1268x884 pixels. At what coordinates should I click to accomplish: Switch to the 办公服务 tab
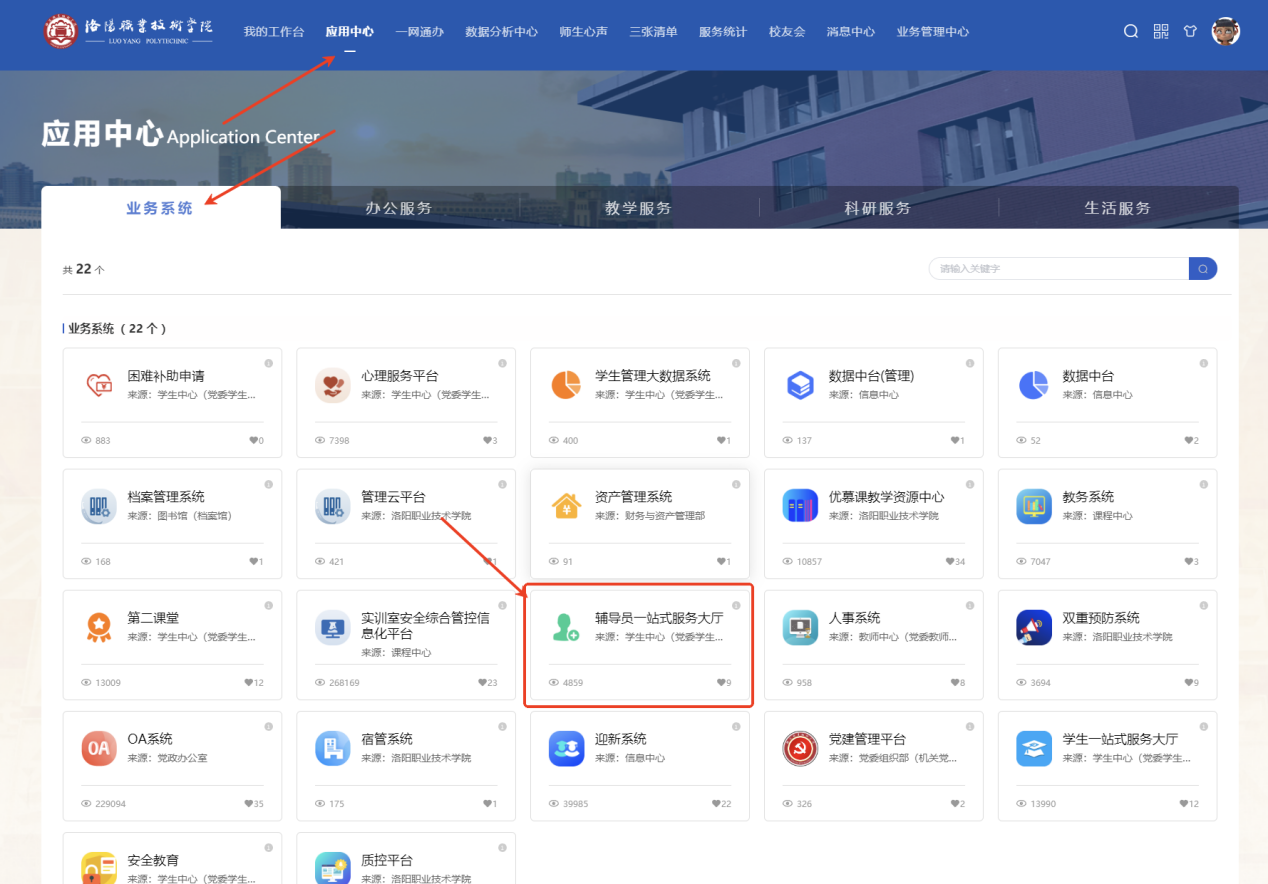pos(399,208)
